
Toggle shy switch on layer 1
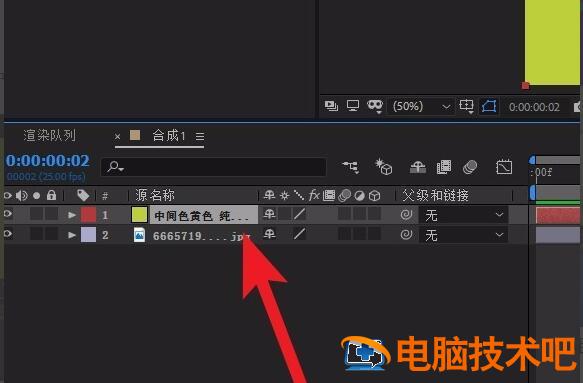269,214
